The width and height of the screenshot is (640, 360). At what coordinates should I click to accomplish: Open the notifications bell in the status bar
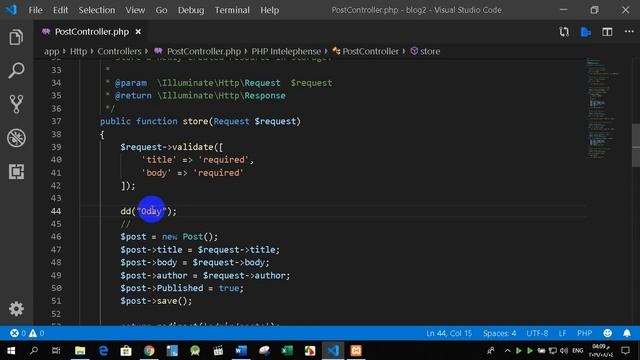(x=627, y=333)
